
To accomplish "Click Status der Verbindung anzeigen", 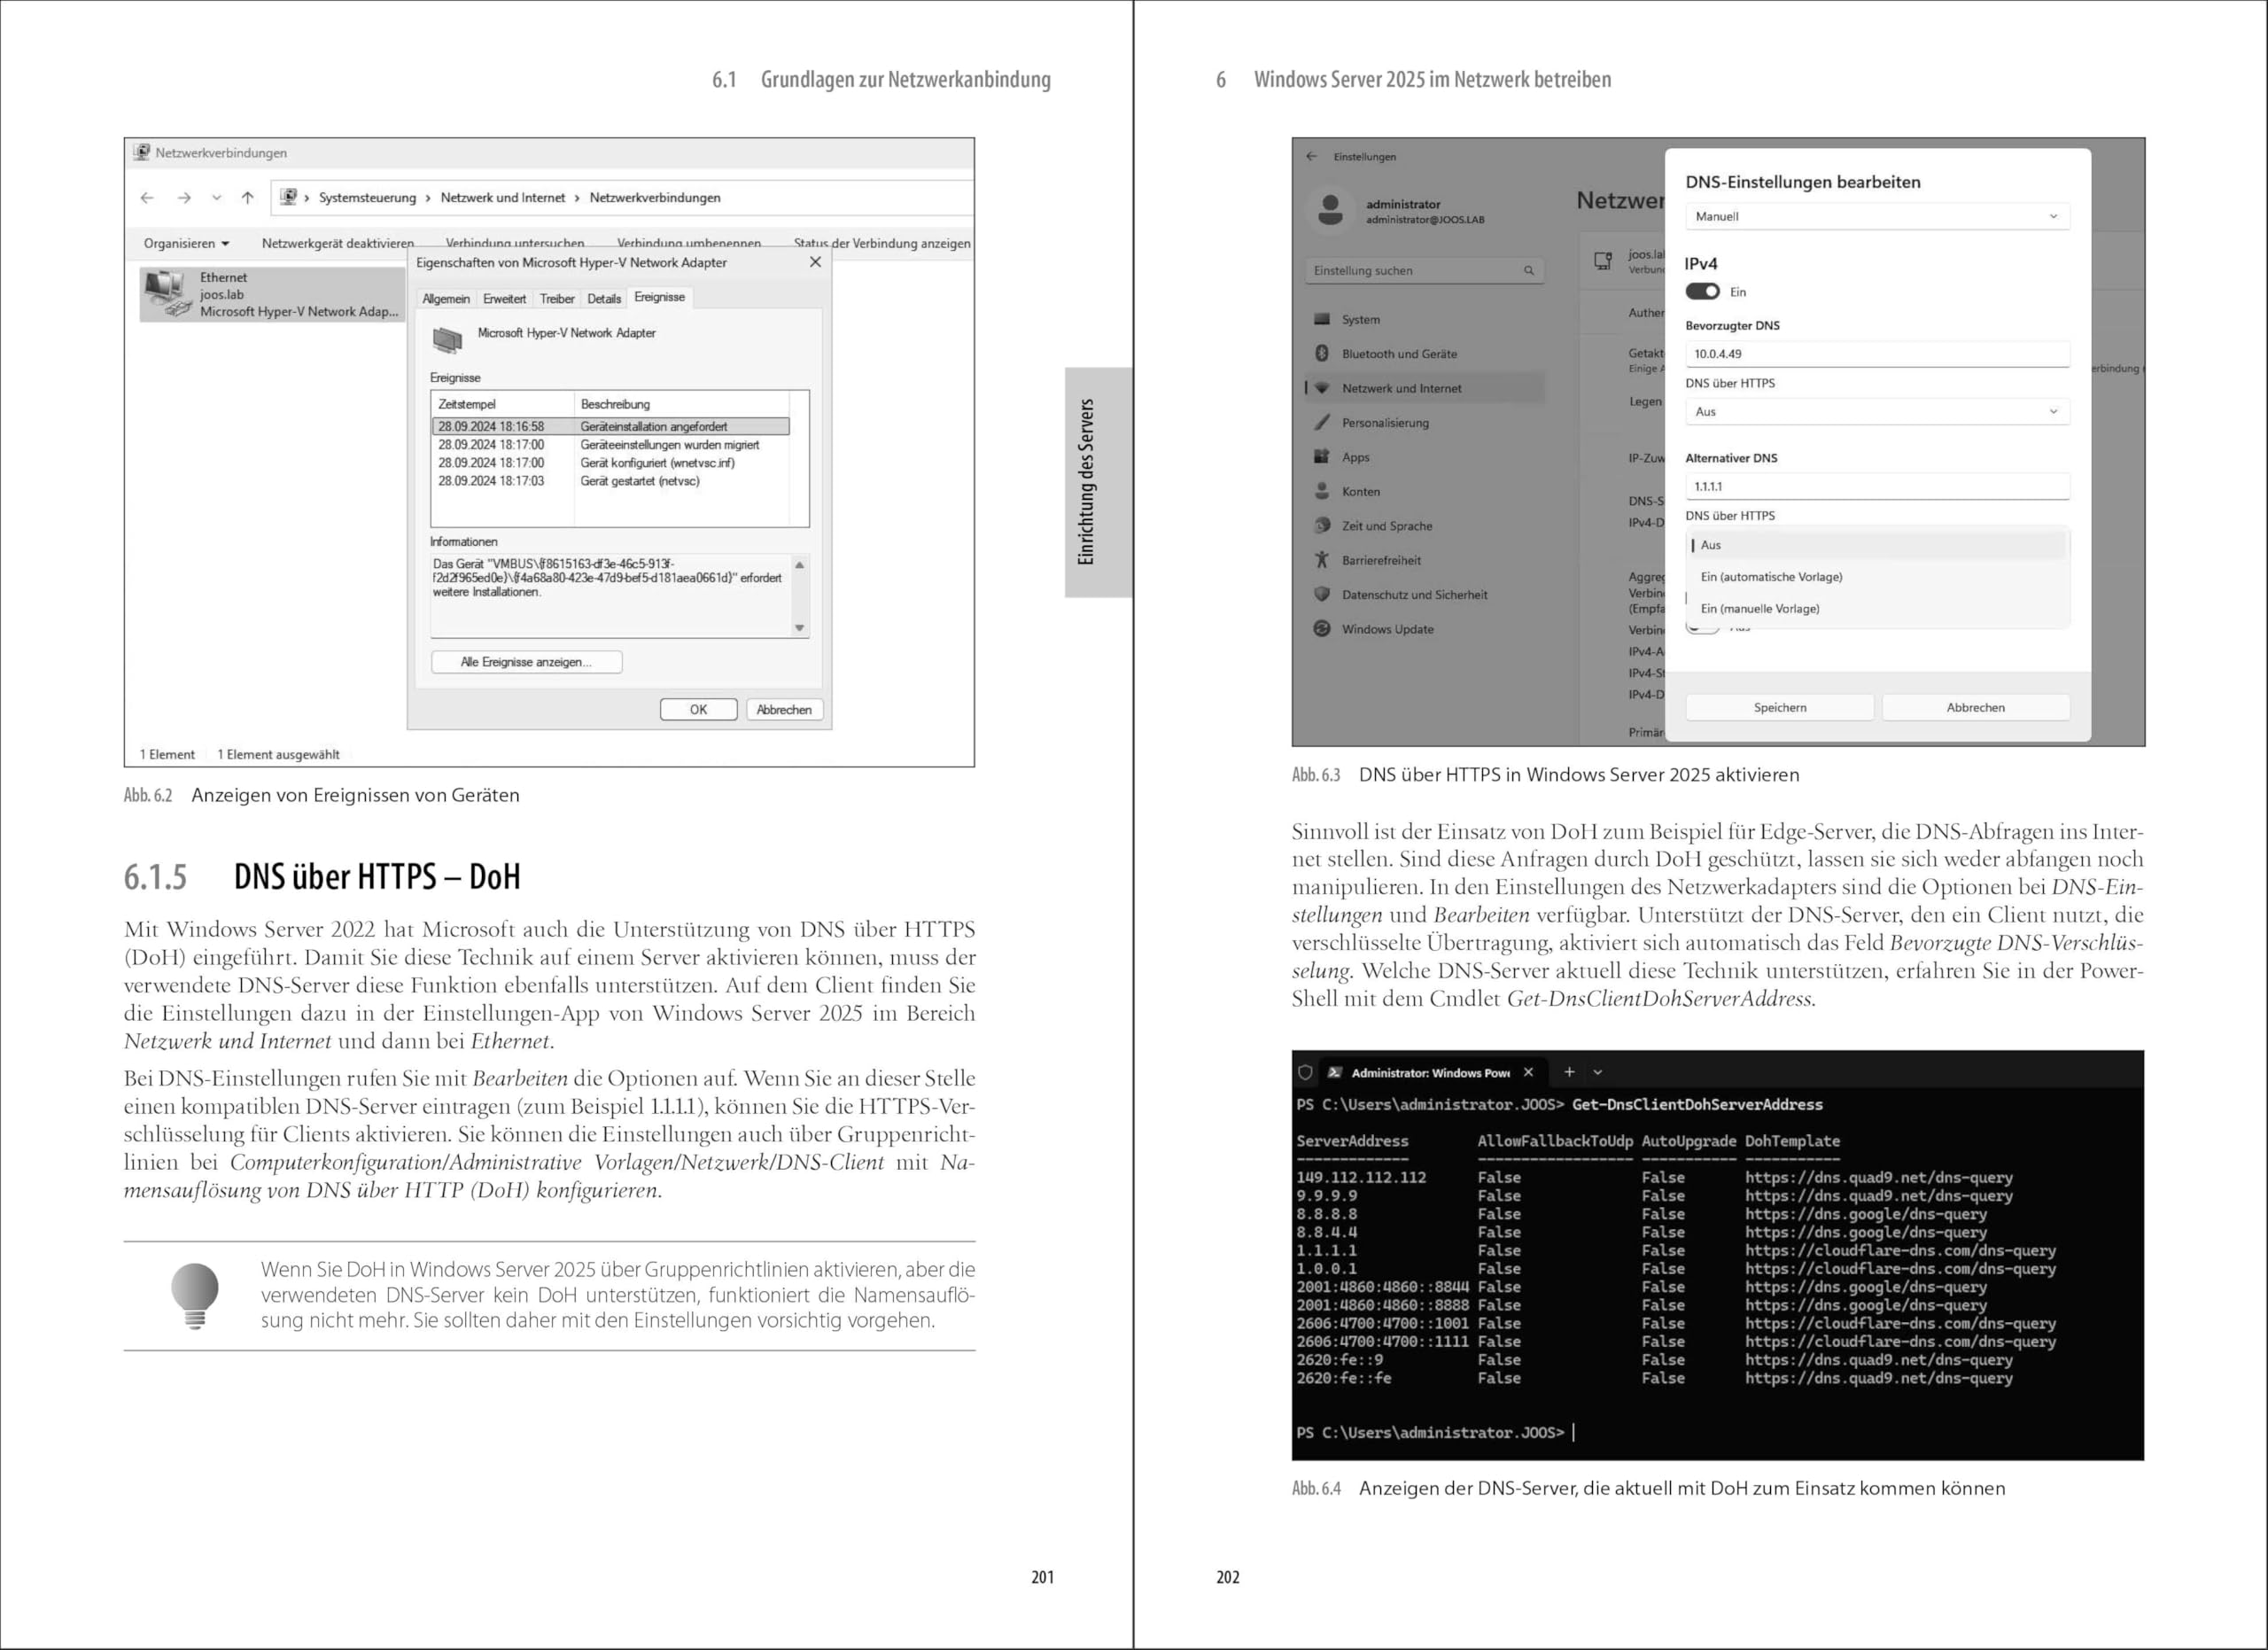I will point(881,243).
